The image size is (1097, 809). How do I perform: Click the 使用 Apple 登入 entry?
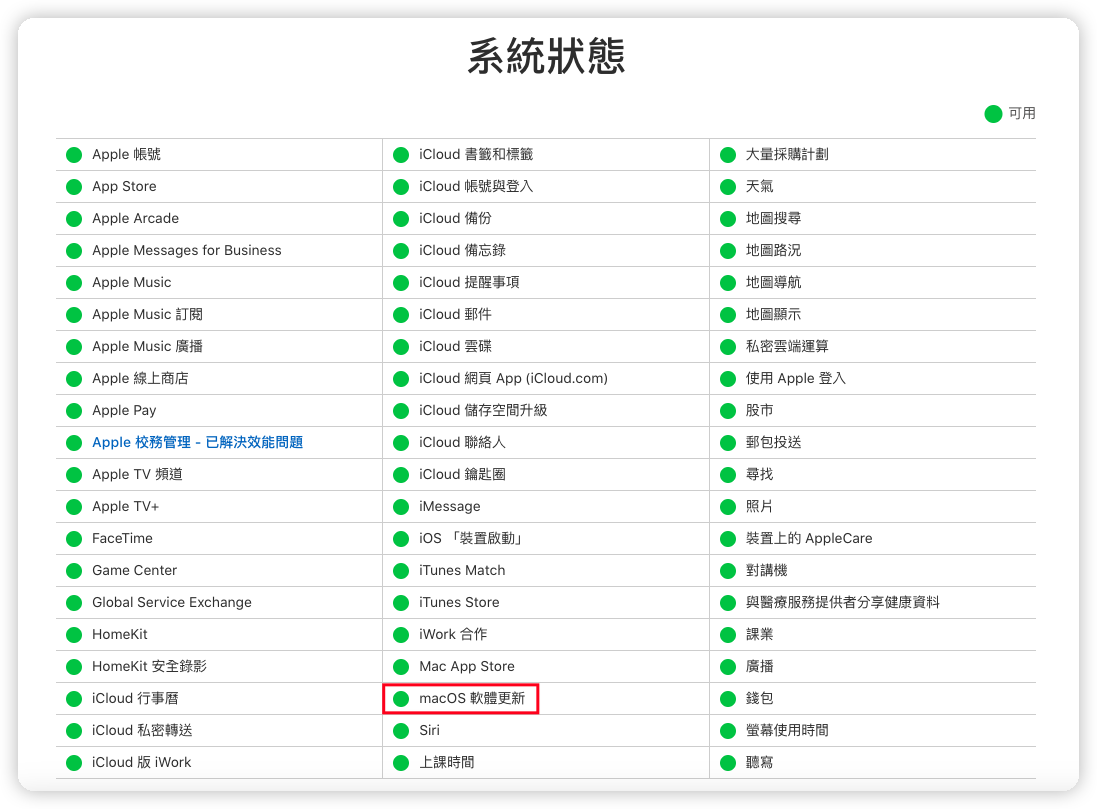coord(795,379)
